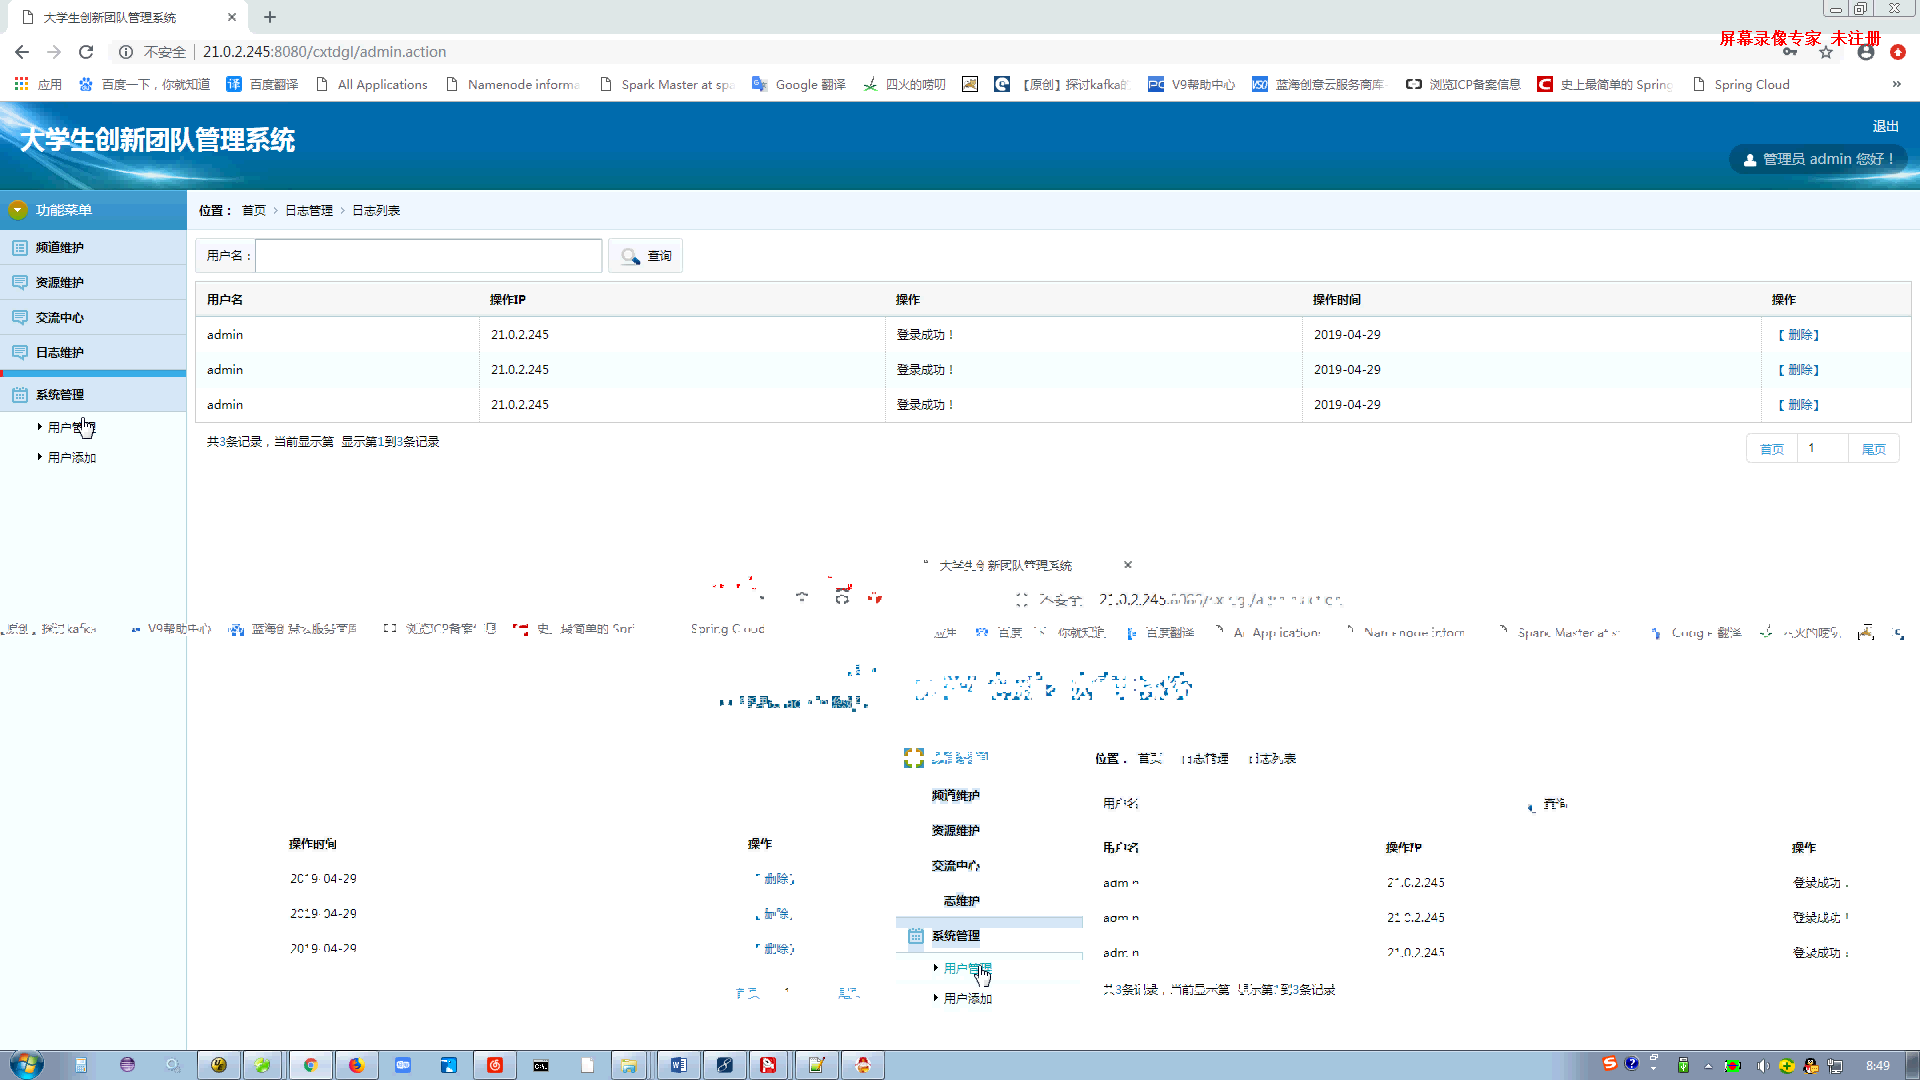Open the All Applications bookmark
Image resolution: width=1920 pixels, height=1080 pixels.
(372, 84)
